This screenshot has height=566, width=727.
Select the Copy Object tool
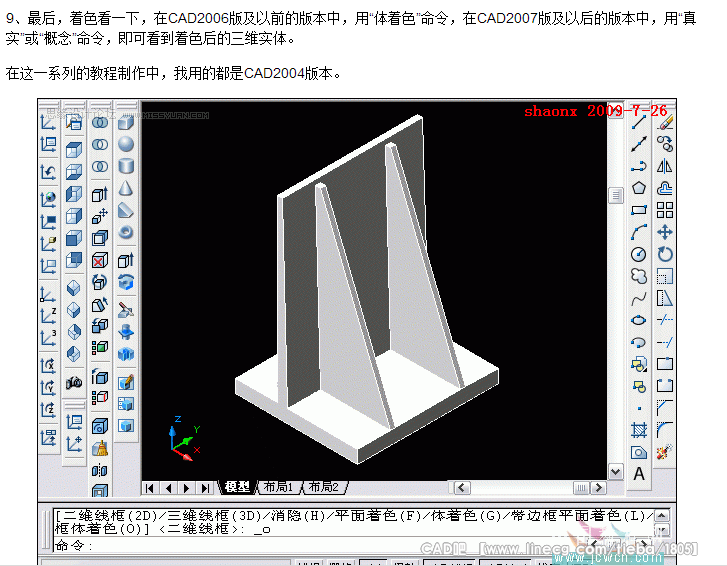(665, 144)
